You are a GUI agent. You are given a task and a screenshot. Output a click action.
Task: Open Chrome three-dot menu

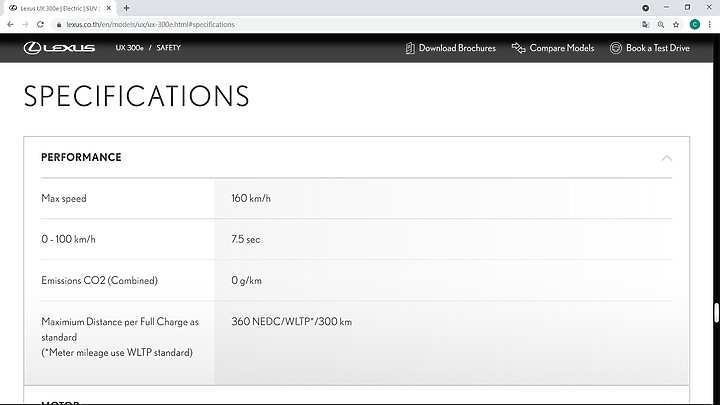tap(709, 24)
